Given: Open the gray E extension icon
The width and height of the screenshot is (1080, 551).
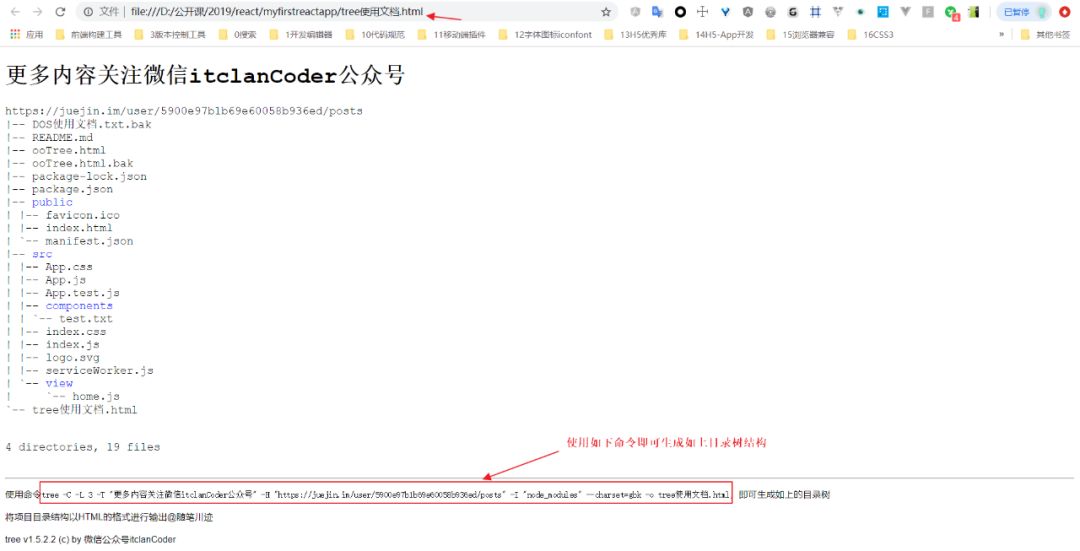Looking at the screenshot, I should coord(928,12).
